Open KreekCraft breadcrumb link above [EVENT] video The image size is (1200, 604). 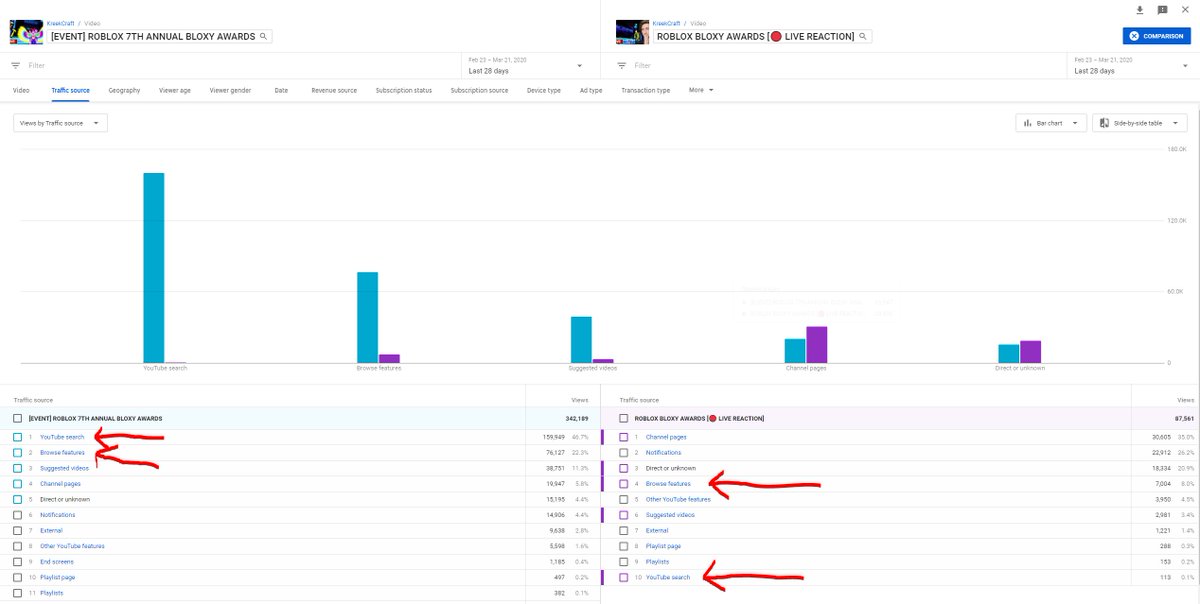point(62,22)
